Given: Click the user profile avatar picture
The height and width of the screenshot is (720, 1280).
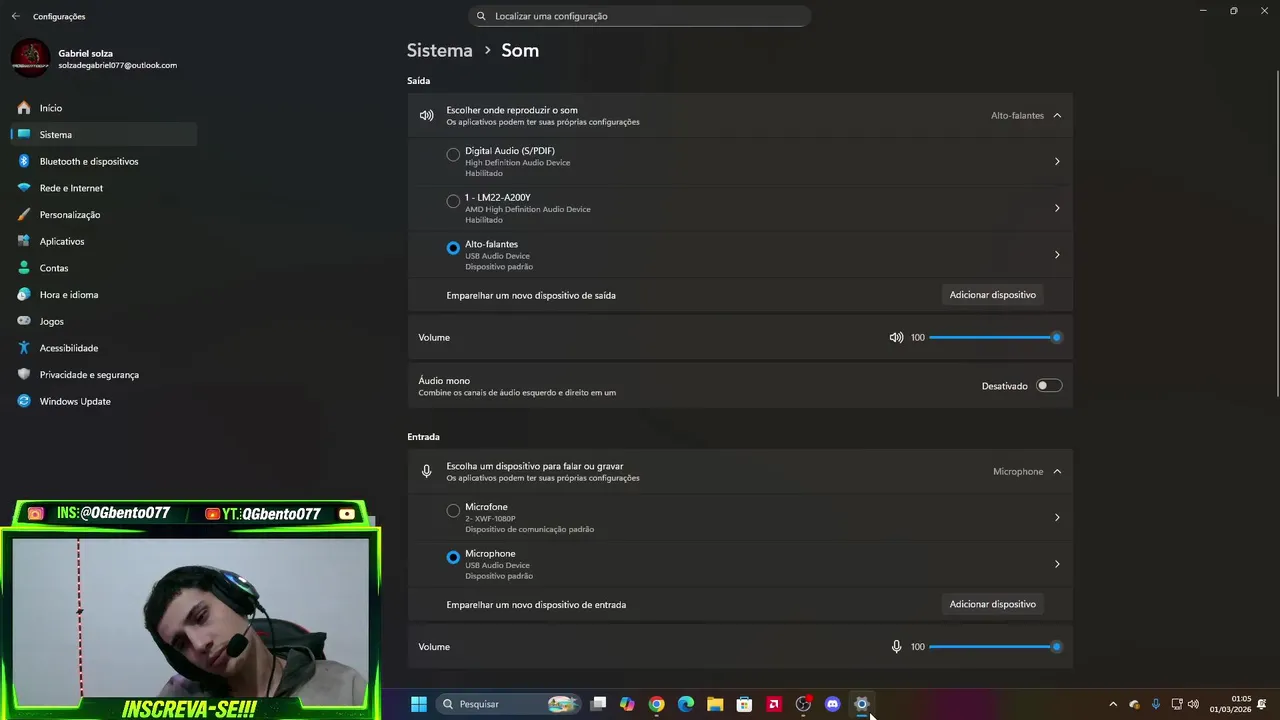Looking at the screenshot, I should pos(30,58).
